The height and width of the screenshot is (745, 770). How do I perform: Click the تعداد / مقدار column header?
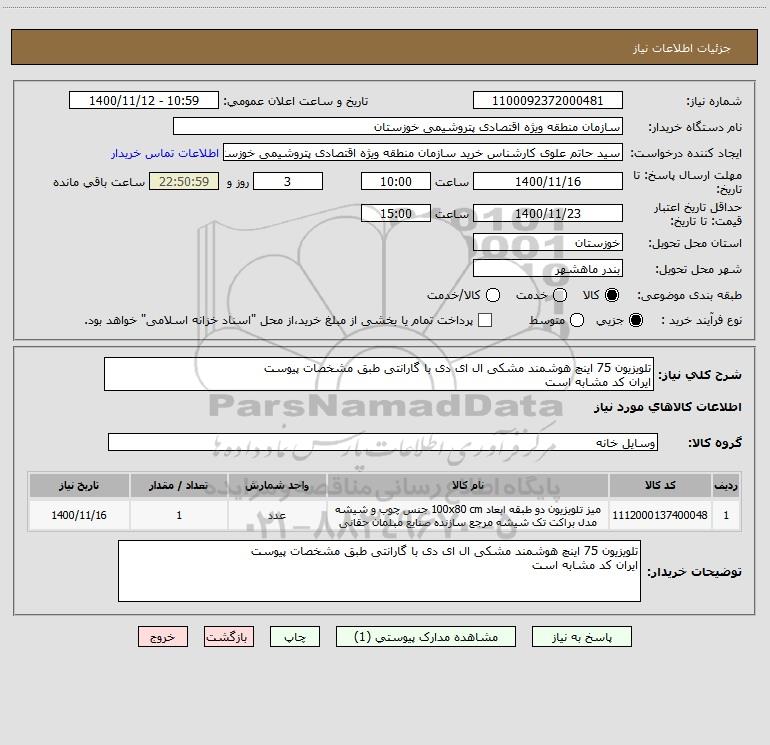pos(179,485)
